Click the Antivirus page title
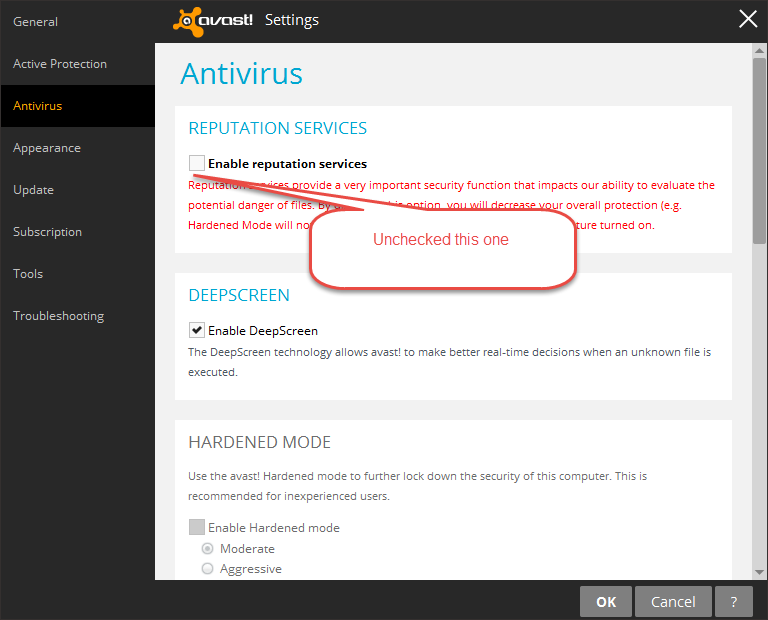The height and width of the screenshot is (620, 768). click(x=241, y=74)
